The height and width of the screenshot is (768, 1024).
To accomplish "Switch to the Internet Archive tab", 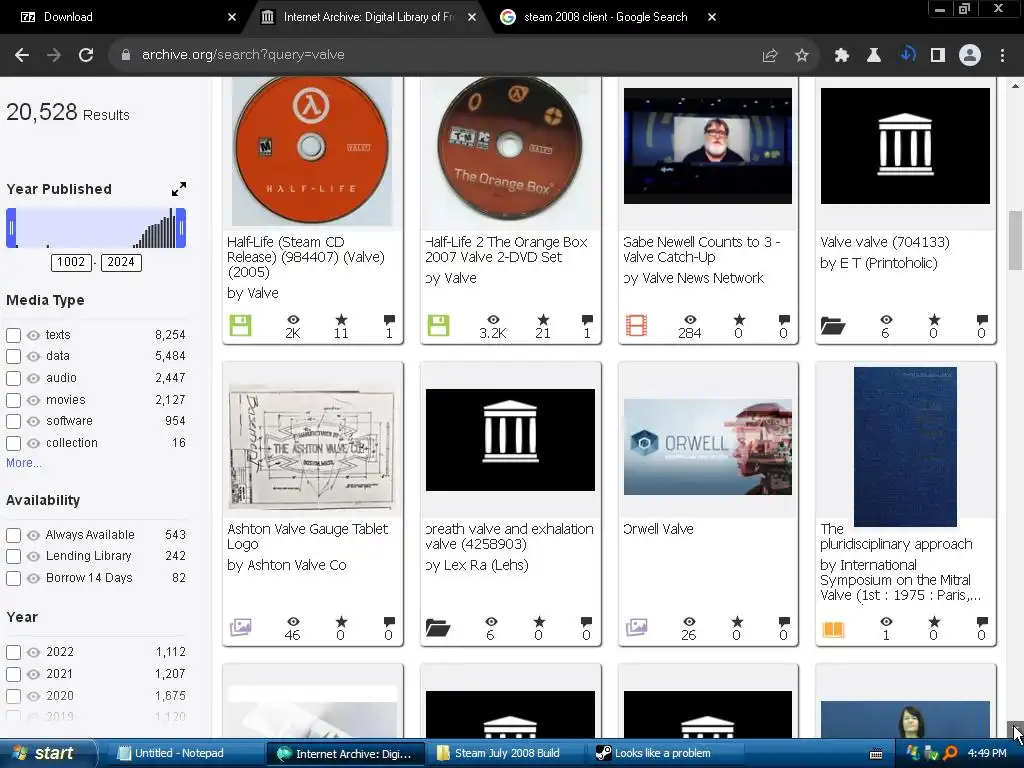I will pos(369,17).
